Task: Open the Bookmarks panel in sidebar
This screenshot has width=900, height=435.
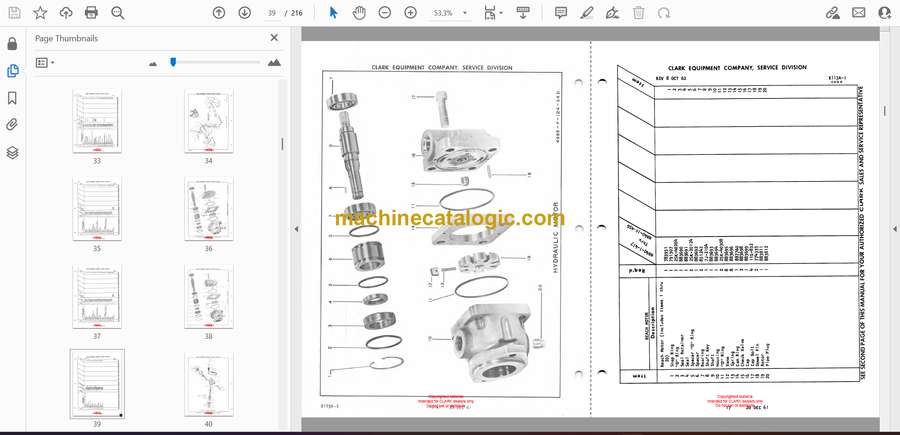Action: (13, 98)
